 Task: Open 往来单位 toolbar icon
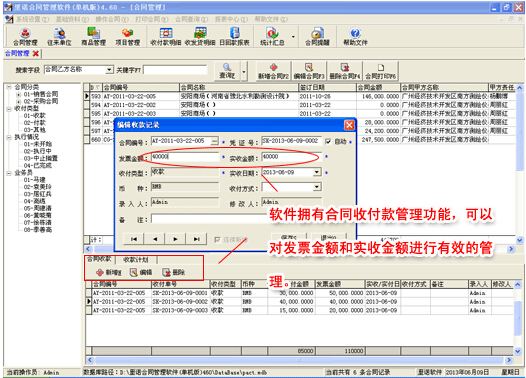coord(59,37)
